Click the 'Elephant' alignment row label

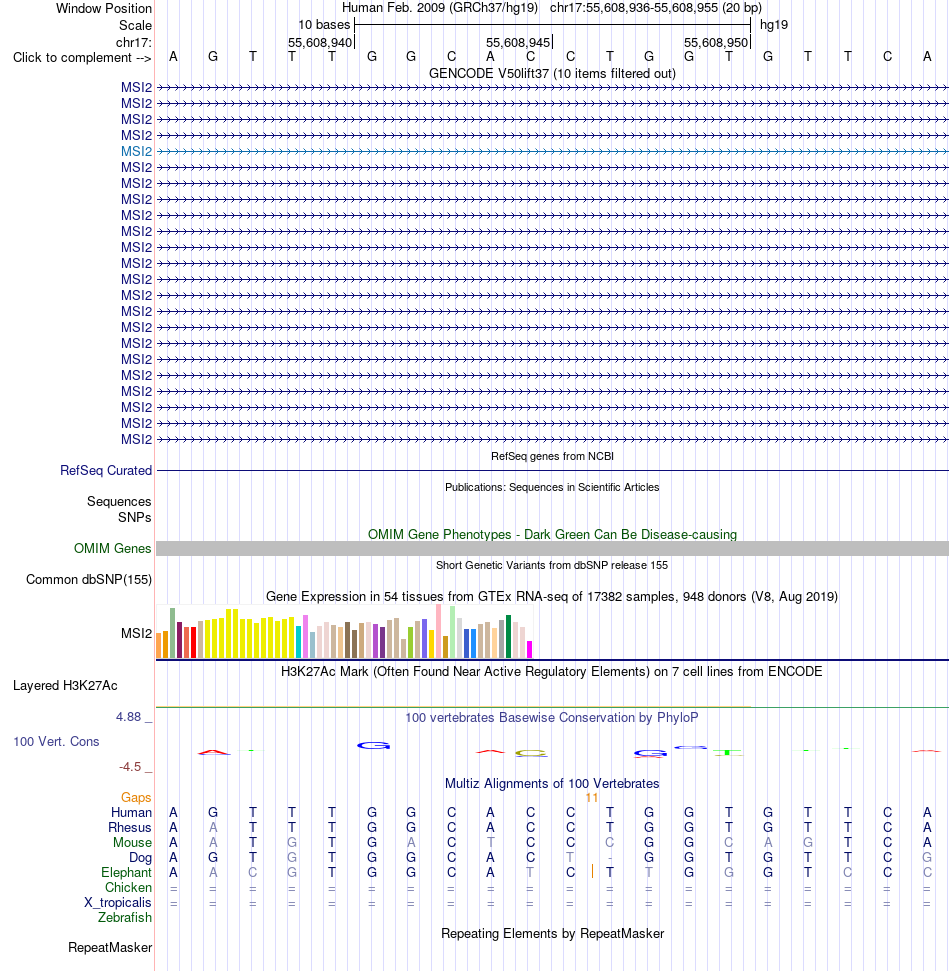tap(126, 873)
